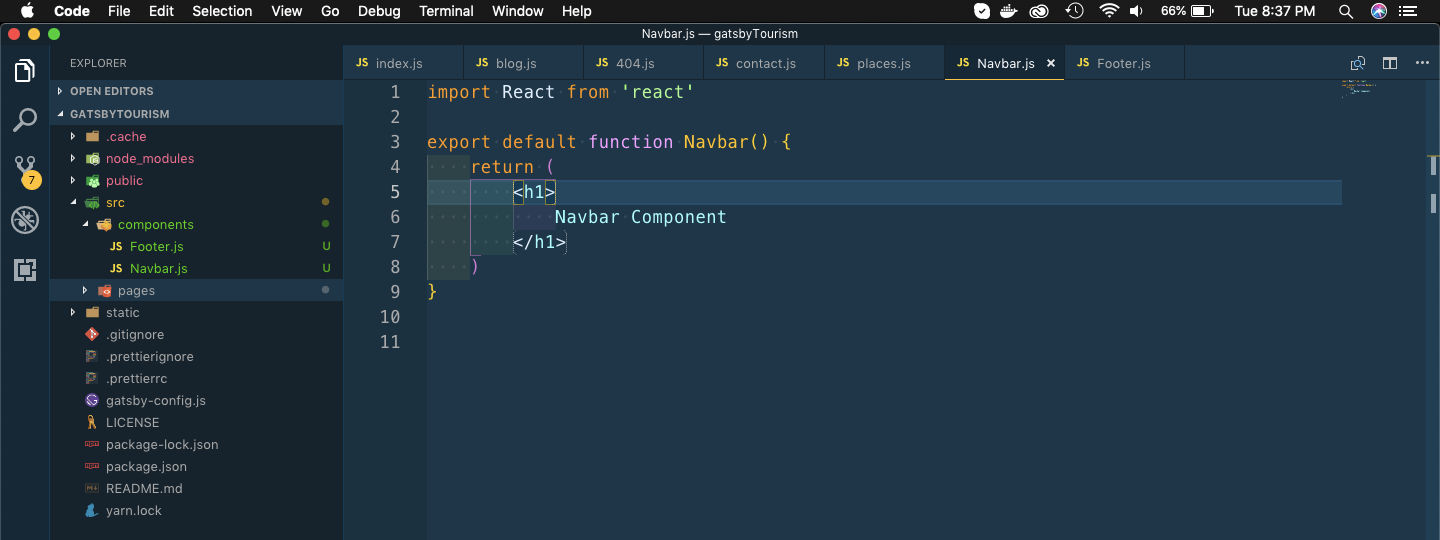Split the editor to the right
Screen dimensions: 1440x540
tap(1390, 63)
